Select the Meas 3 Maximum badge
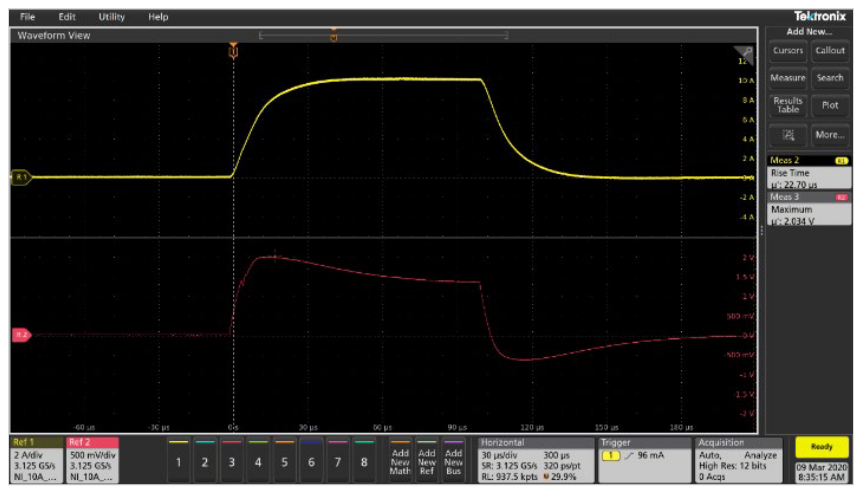This screenshot has height=493, width=861. 809,209
